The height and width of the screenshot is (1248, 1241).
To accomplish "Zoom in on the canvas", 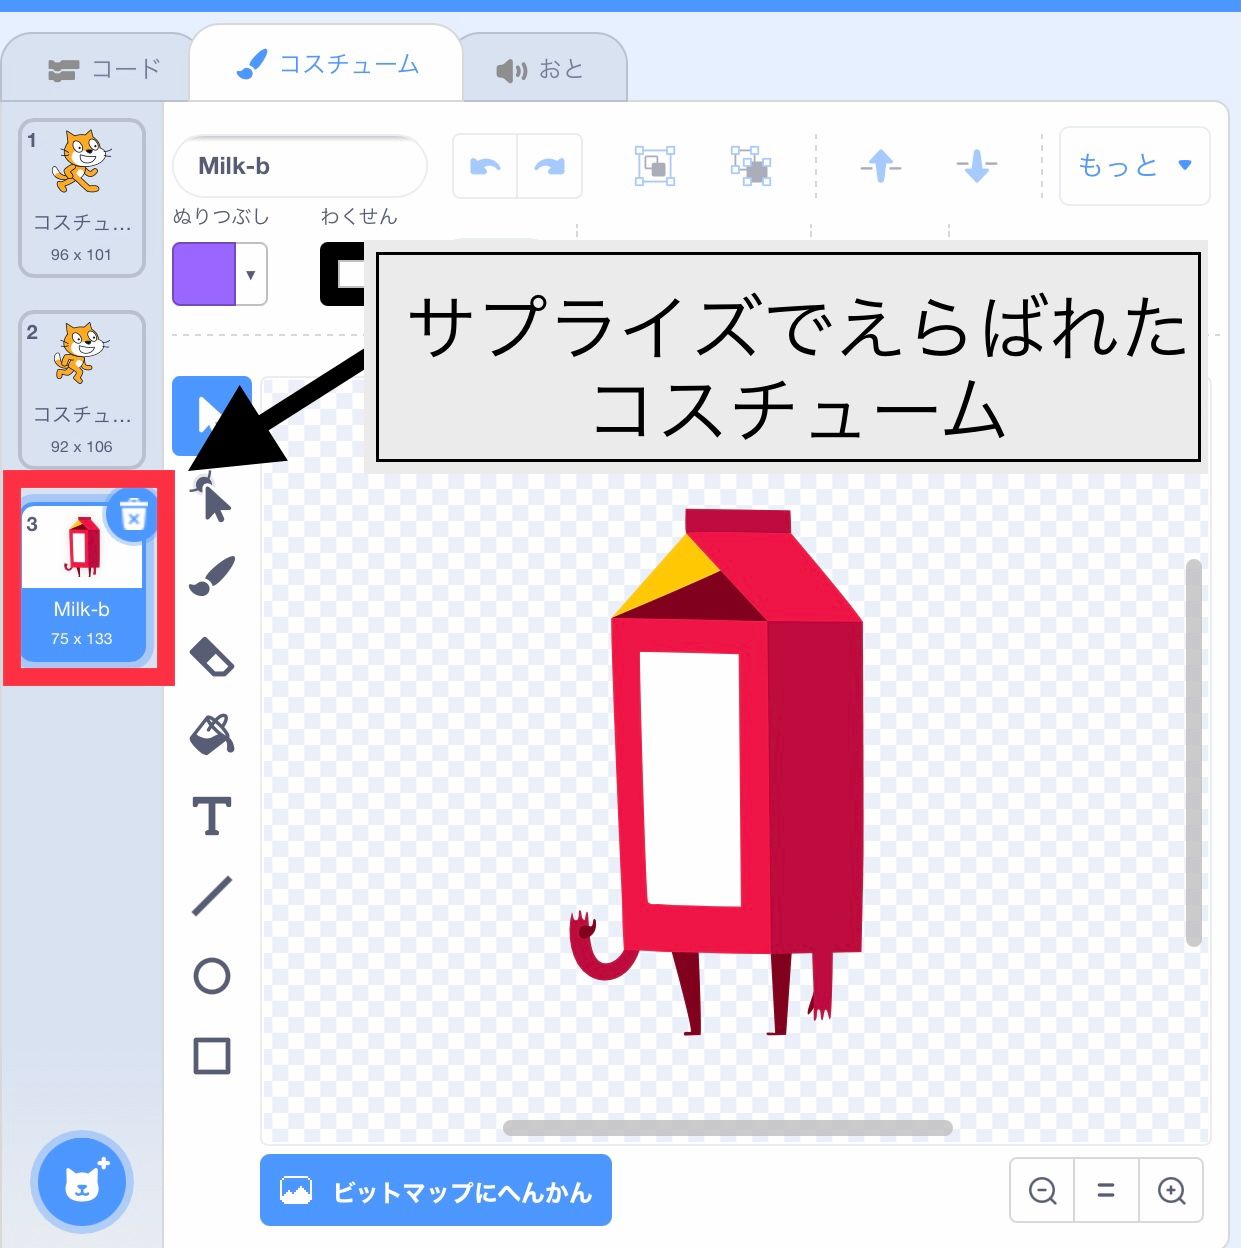I will tap(1171, 1191).
